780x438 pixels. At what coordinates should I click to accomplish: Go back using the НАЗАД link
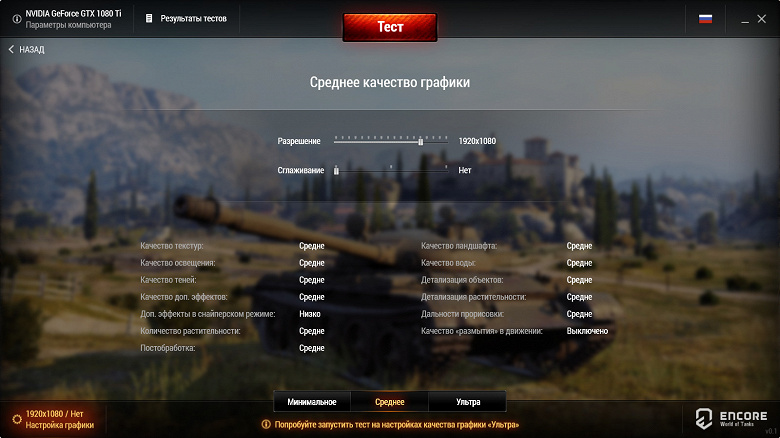click(32, 49)
